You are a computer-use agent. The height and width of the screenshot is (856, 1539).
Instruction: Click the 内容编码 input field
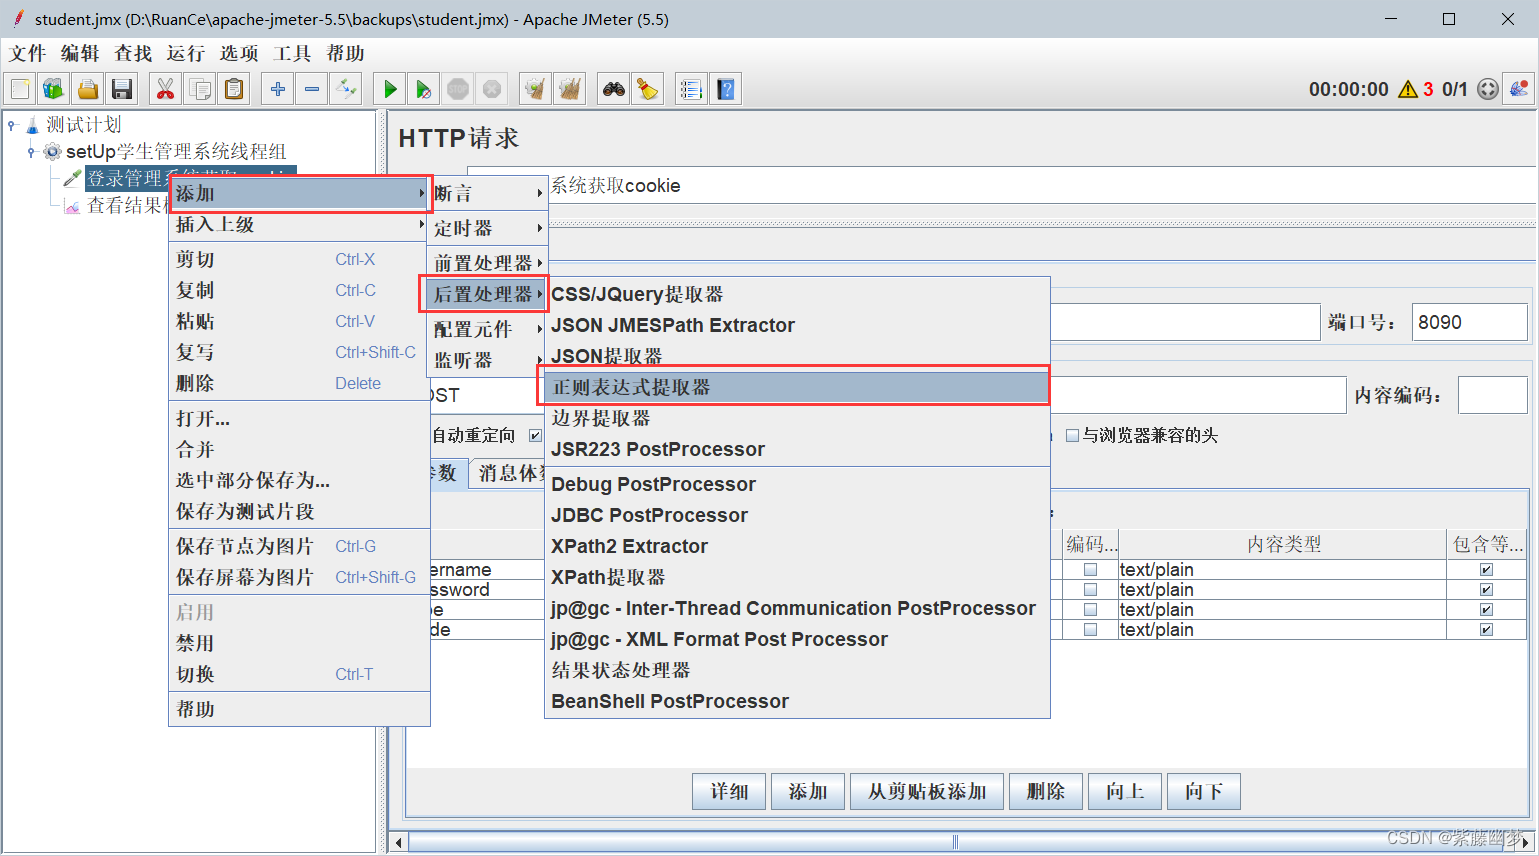1492,395
